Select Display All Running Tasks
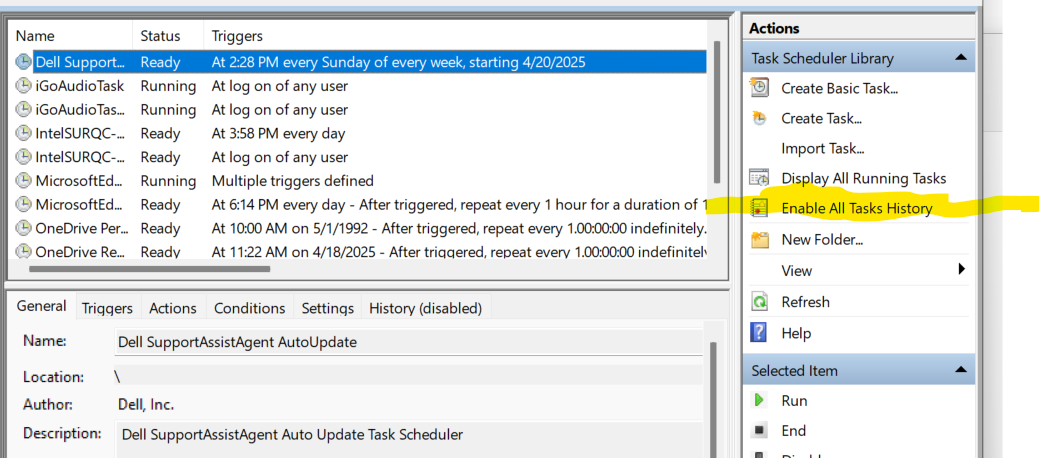Image resolution: width=1041 pixels, height=458 pixels. (x=863, y=179)
